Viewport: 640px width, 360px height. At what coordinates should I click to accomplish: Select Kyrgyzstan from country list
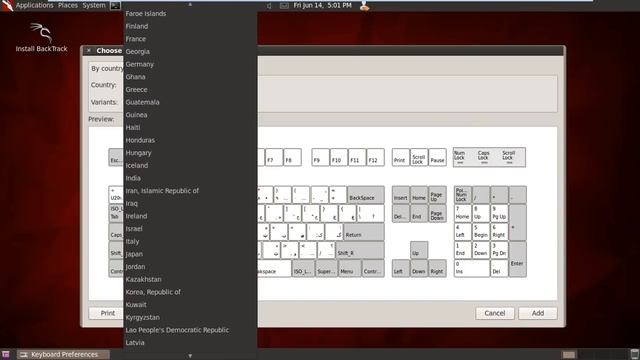pyautogui.click(x=190, y=317)
